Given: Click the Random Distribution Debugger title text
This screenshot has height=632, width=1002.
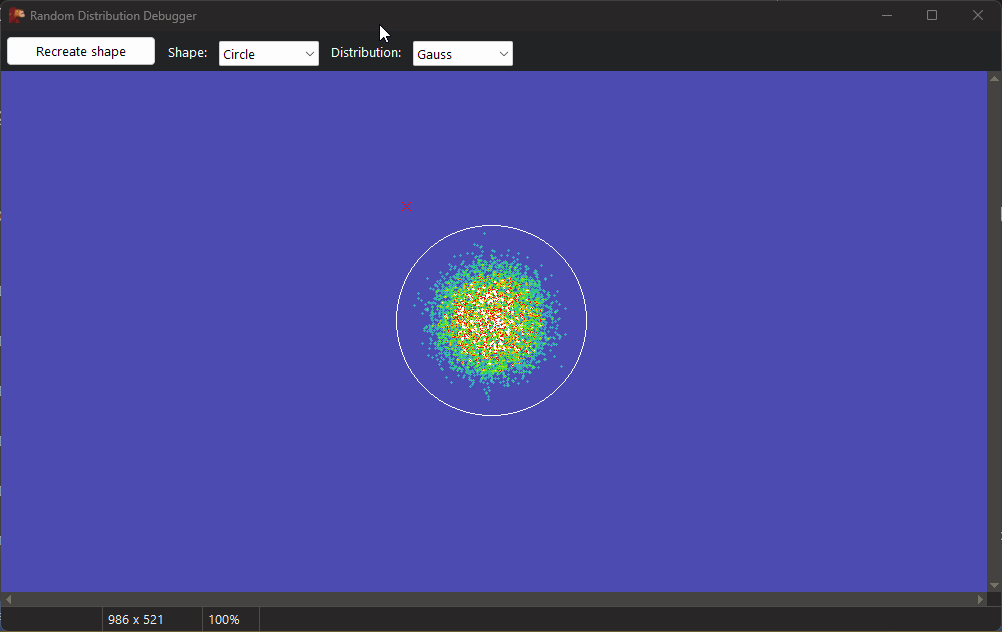Looking at the screenshot, I should (x=113, y=15).
